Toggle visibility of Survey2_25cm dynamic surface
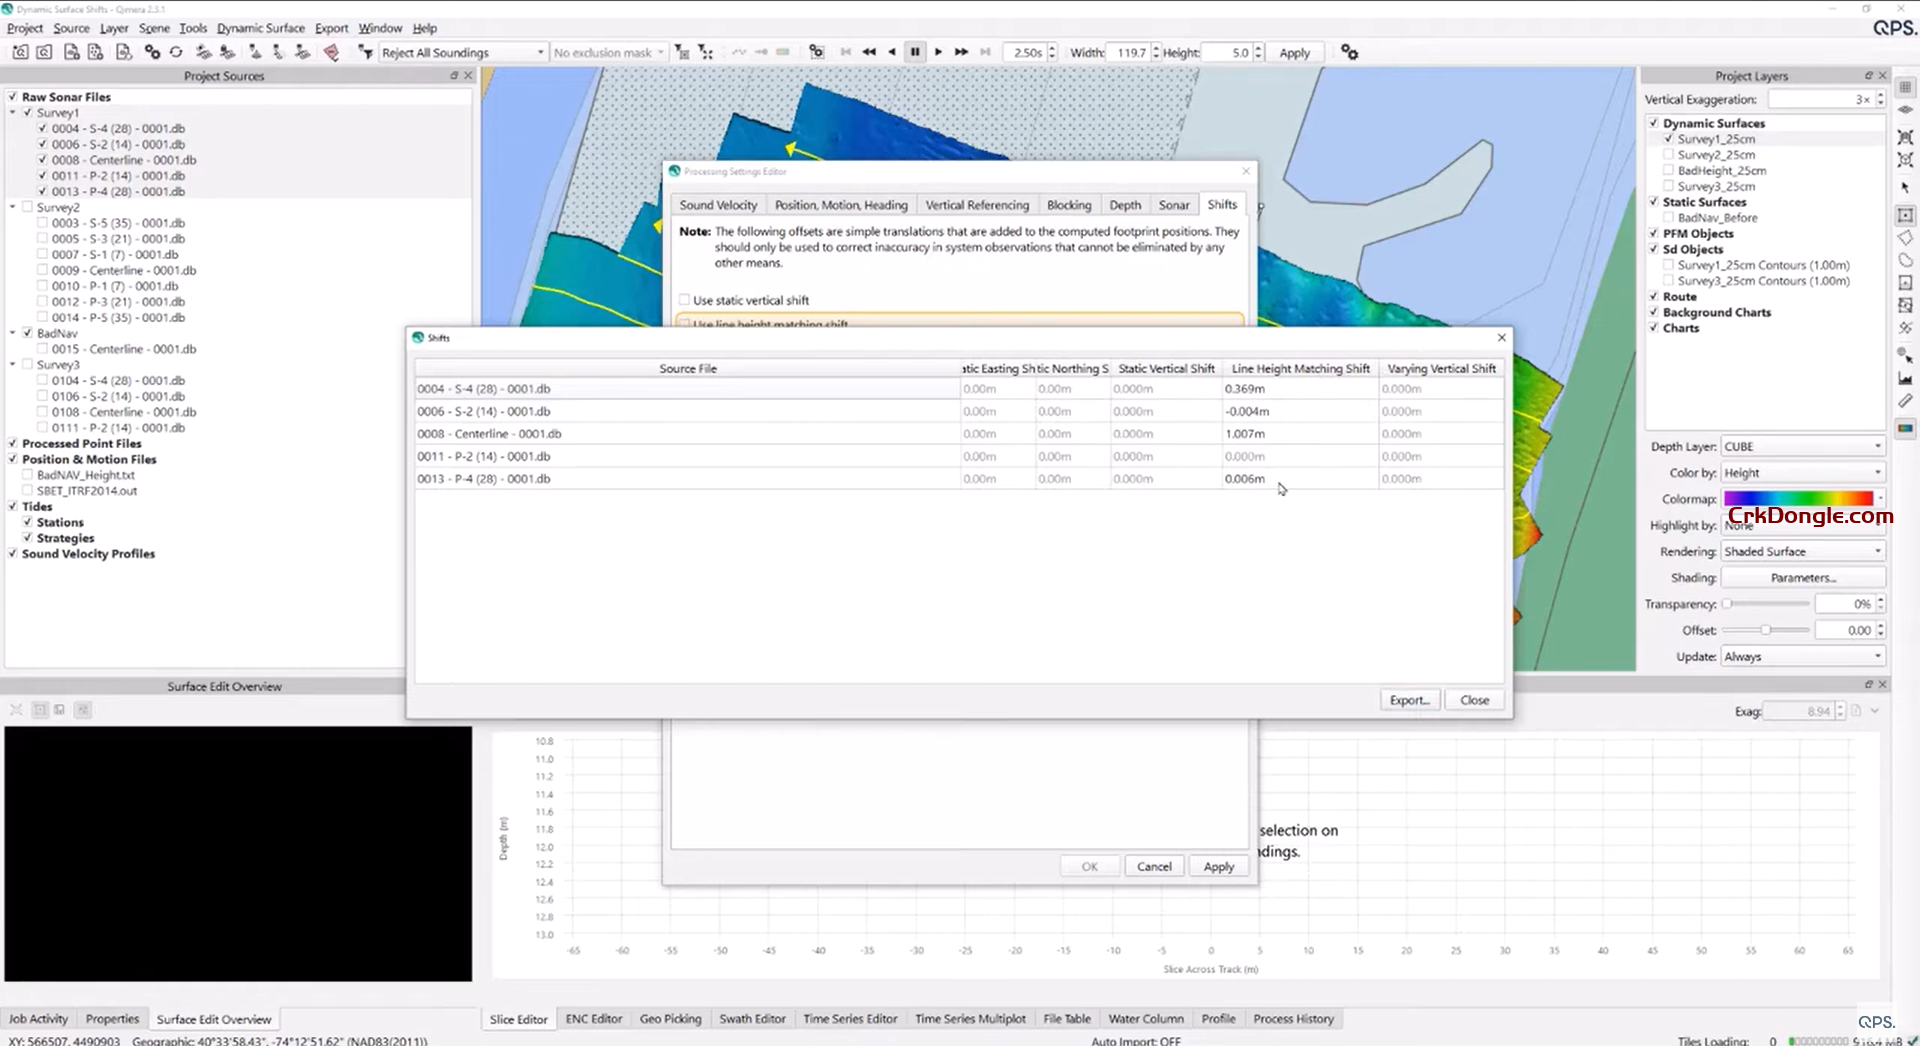Screen dimensions: 1920x1046 pyautogui.click(x=1668, y=154)
